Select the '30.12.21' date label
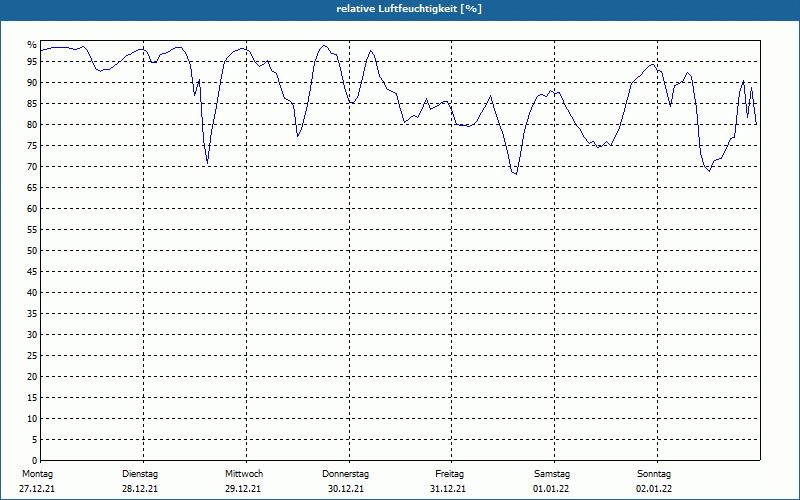Viewport: 800px width, 500px height. (346, 489)
